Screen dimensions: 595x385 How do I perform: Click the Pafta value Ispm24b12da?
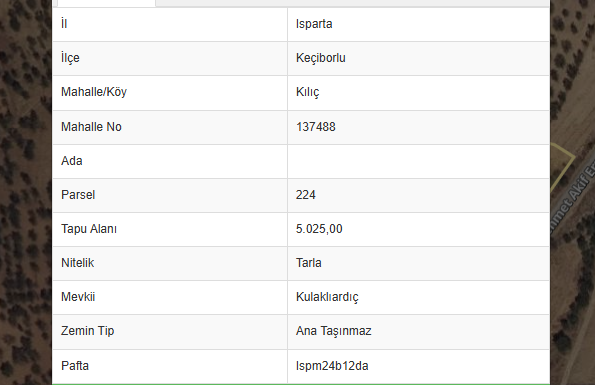pyautogui.click(x=332, y=366)
